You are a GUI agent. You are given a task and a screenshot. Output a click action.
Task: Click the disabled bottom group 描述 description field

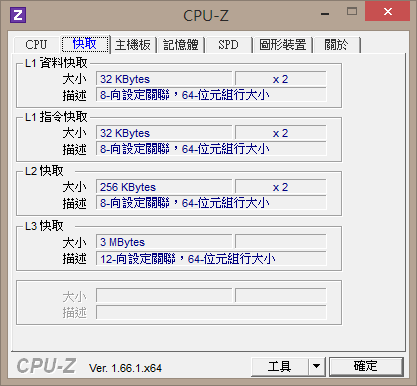click(211, 313)
